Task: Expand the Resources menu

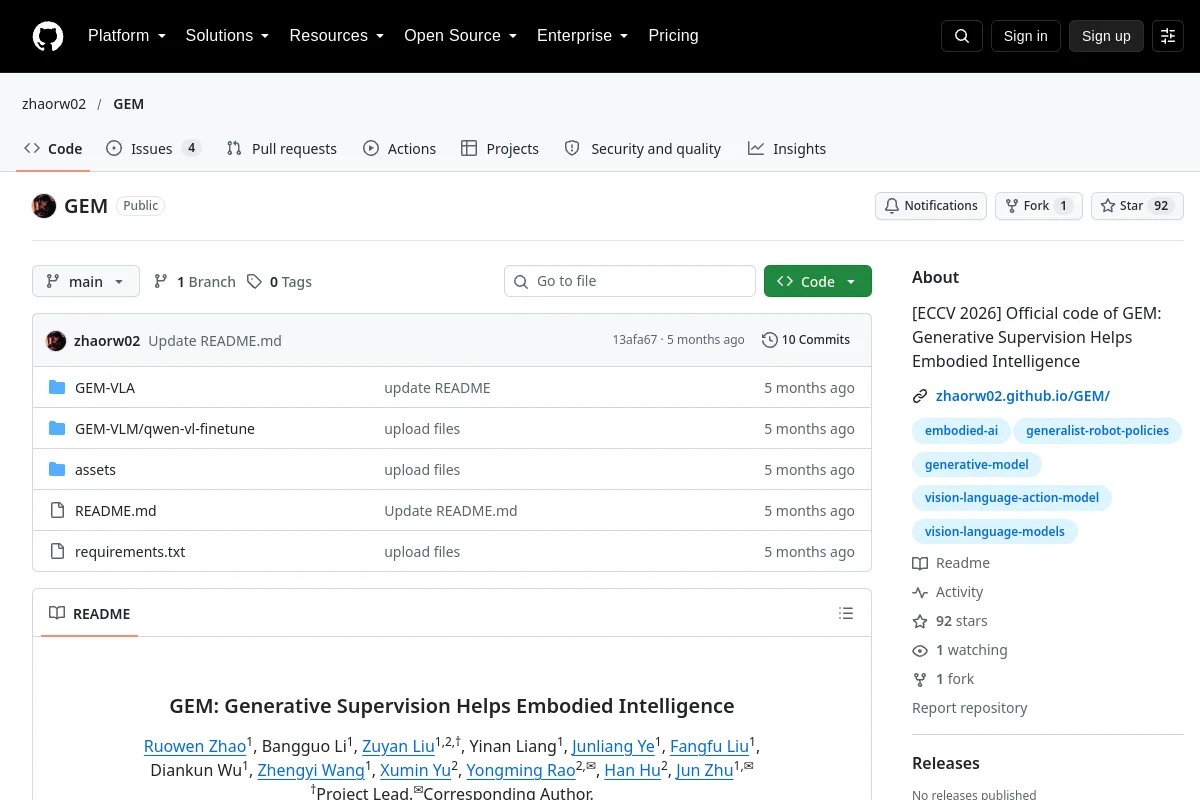Action: tap(337, 36)
